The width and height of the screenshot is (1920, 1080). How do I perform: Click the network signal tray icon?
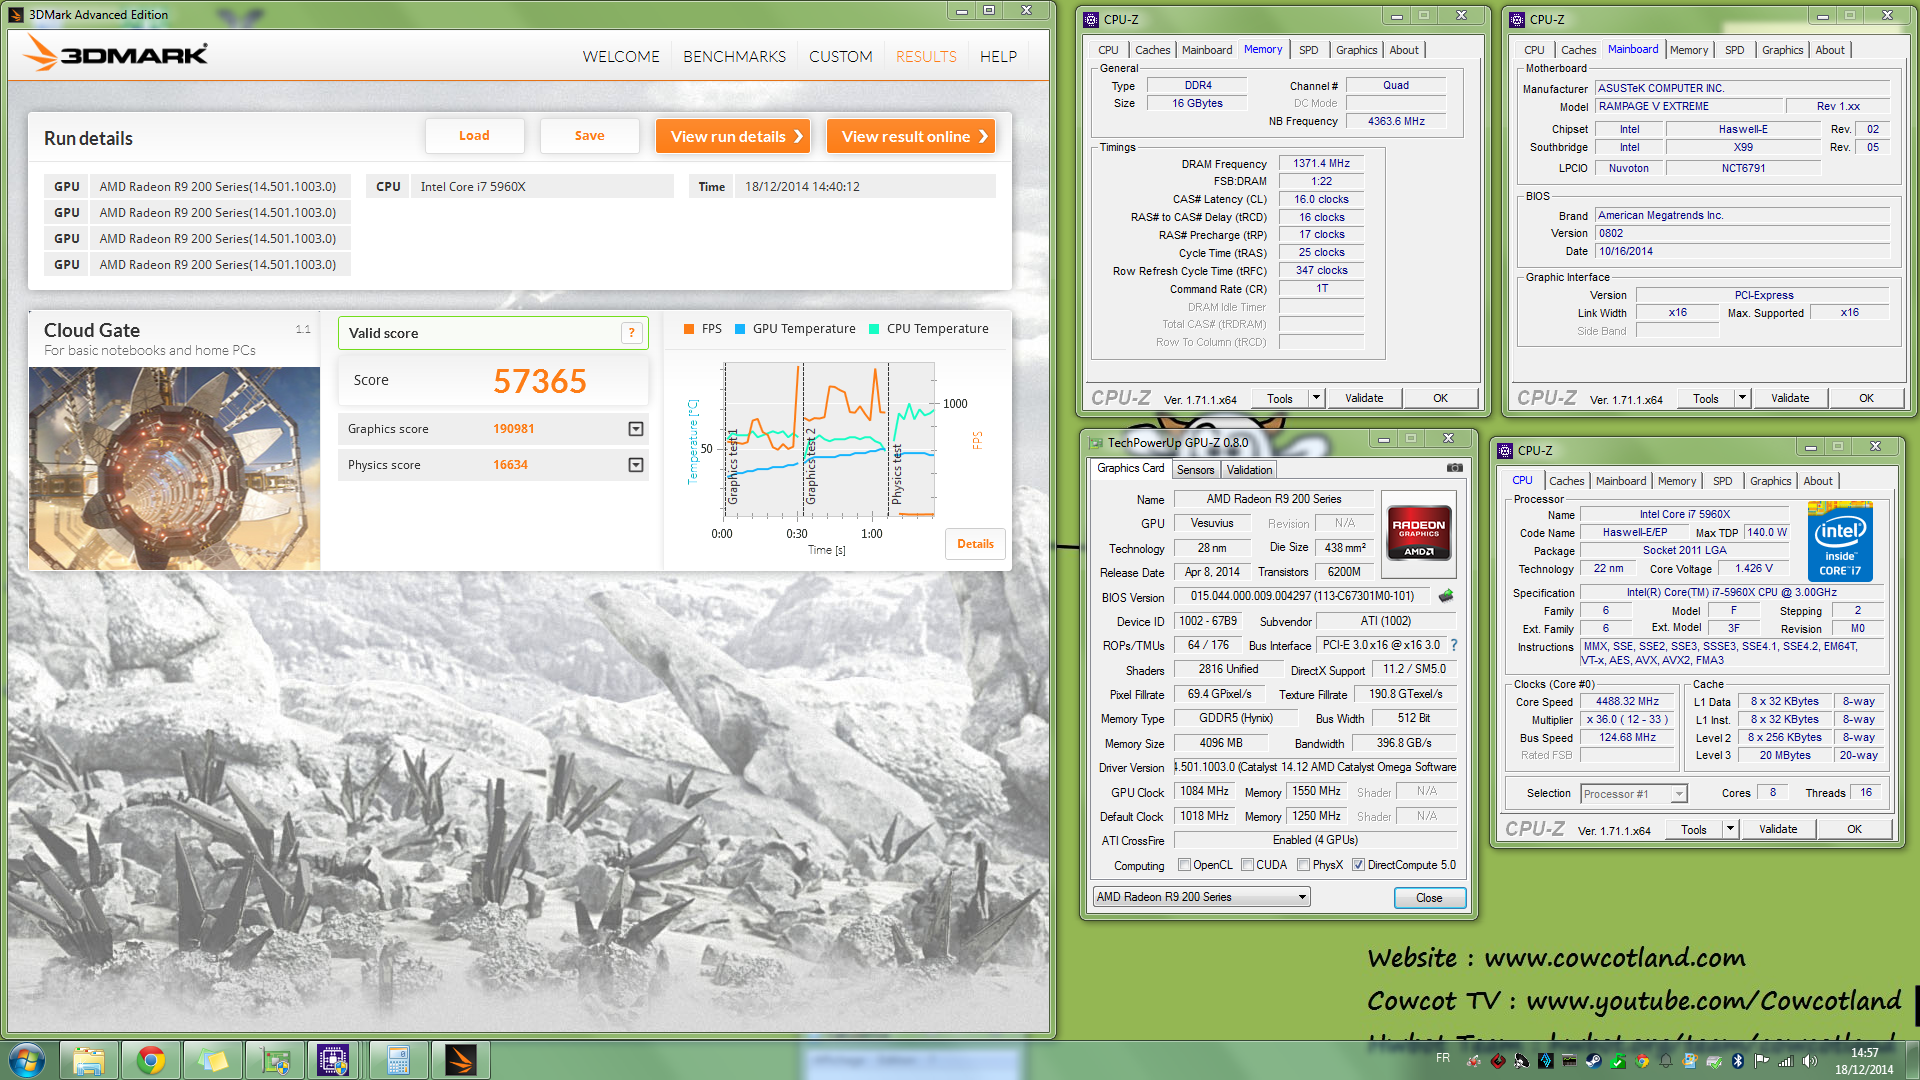coord(1785,1061)
